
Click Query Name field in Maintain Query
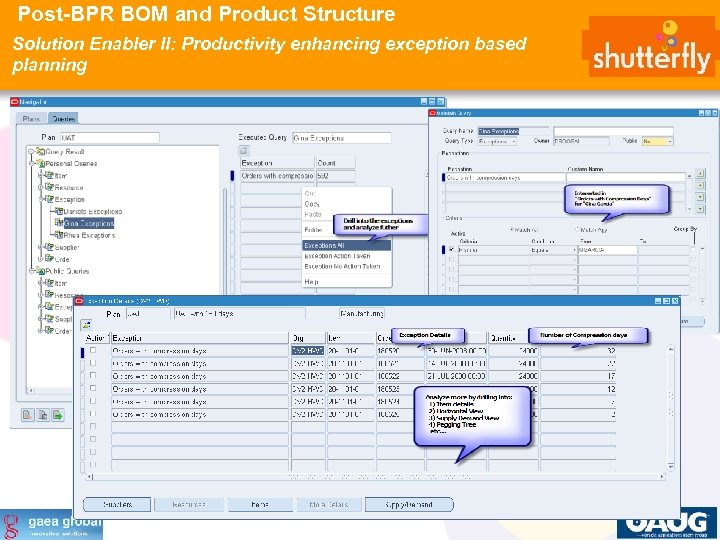tap(513, 131)
